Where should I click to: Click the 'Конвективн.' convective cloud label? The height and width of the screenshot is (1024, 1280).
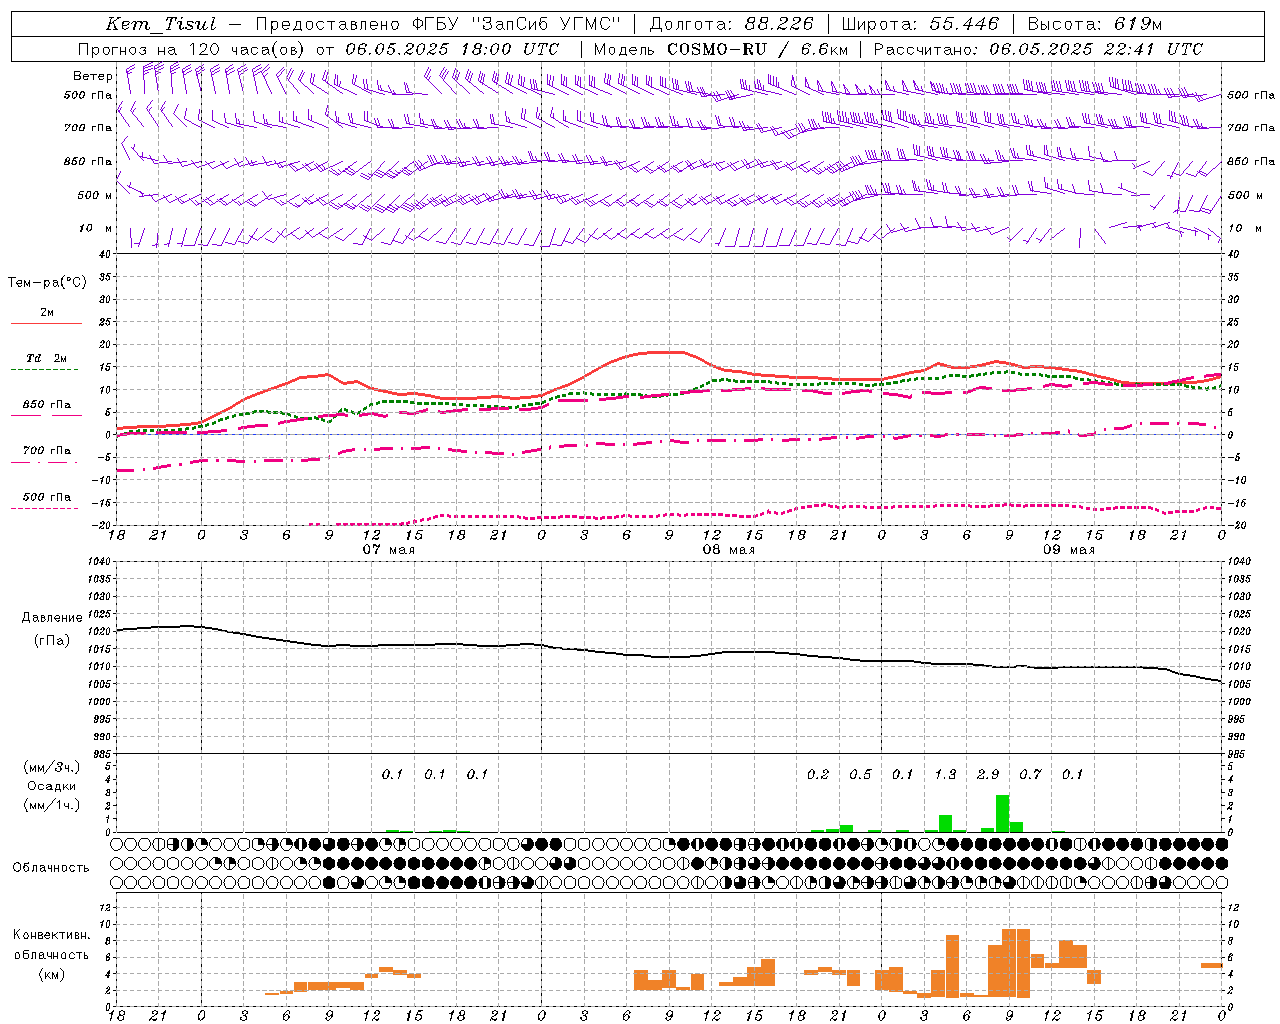click(52, 935)
